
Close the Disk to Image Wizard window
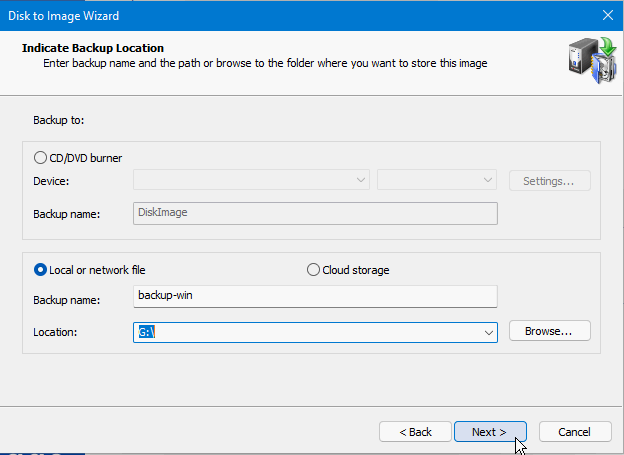point(608,16)
